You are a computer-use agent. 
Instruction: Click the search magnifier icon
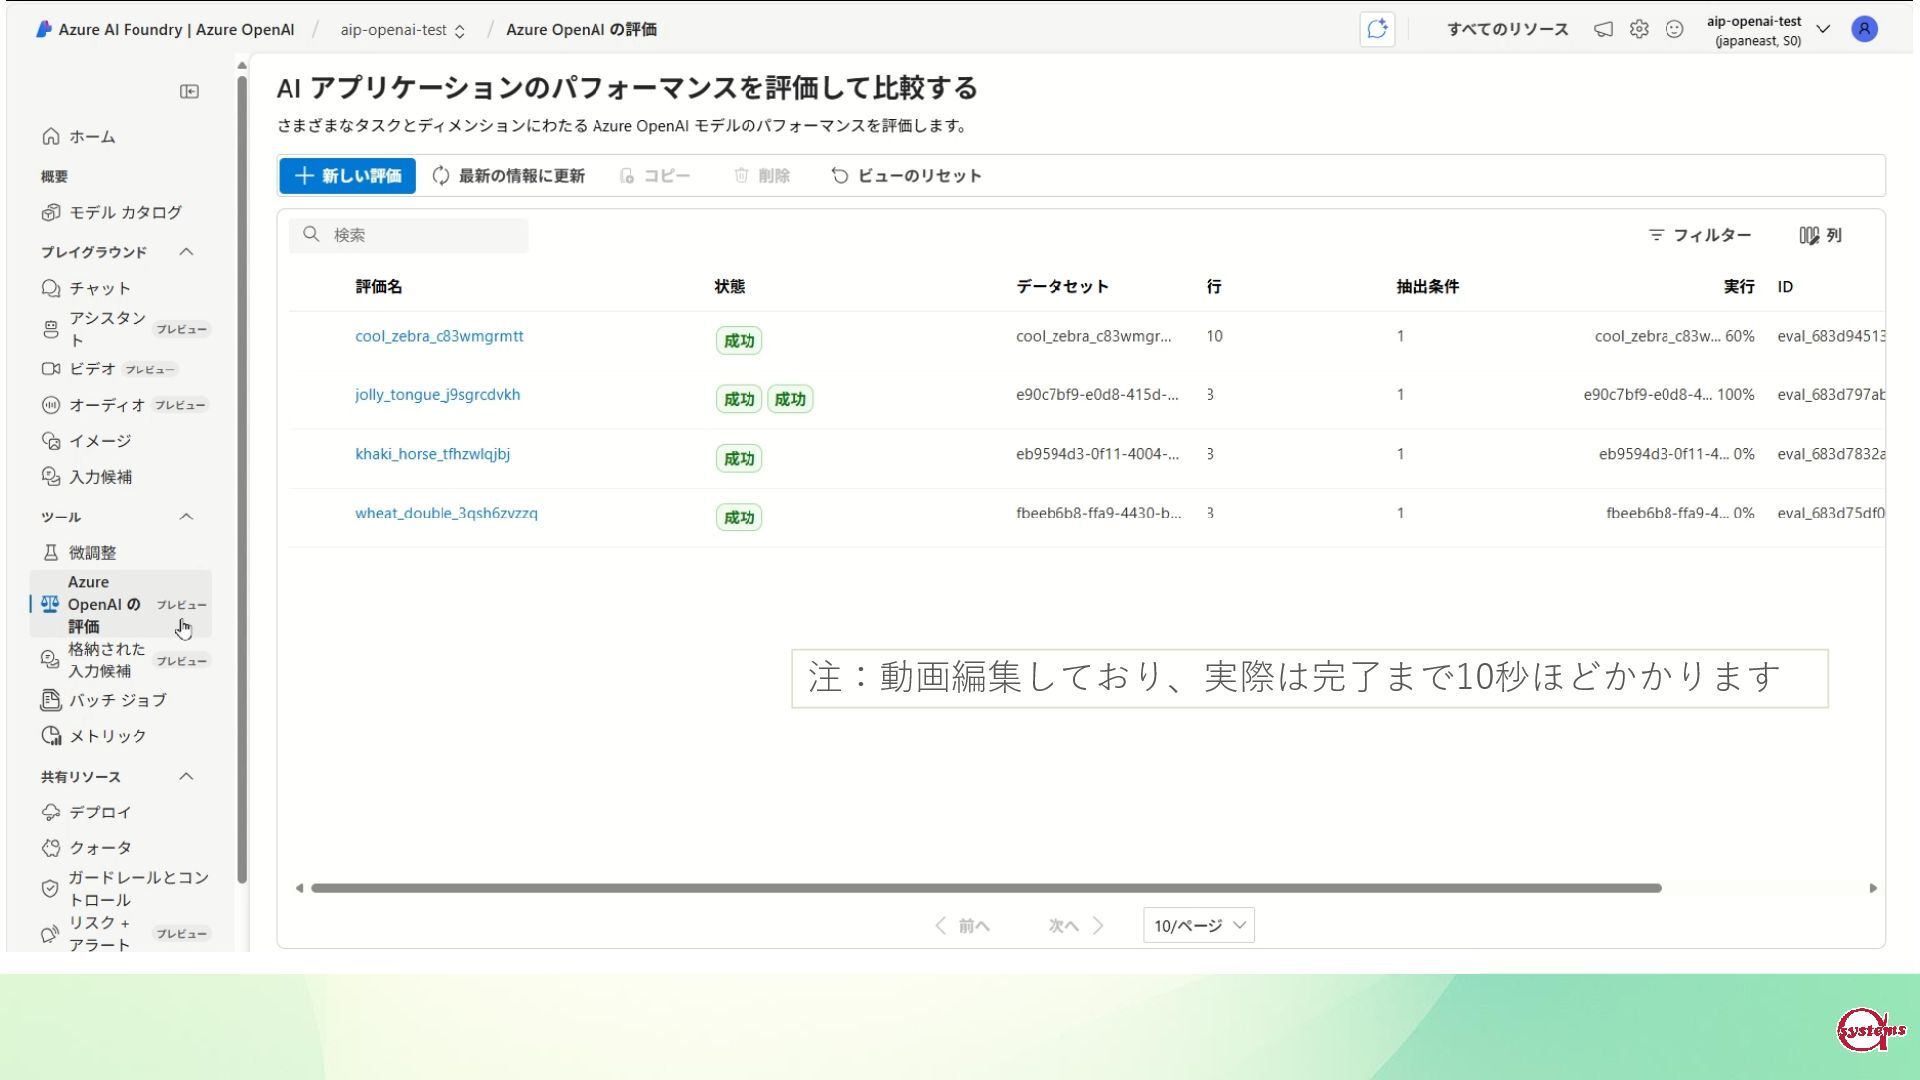[311, 234]
